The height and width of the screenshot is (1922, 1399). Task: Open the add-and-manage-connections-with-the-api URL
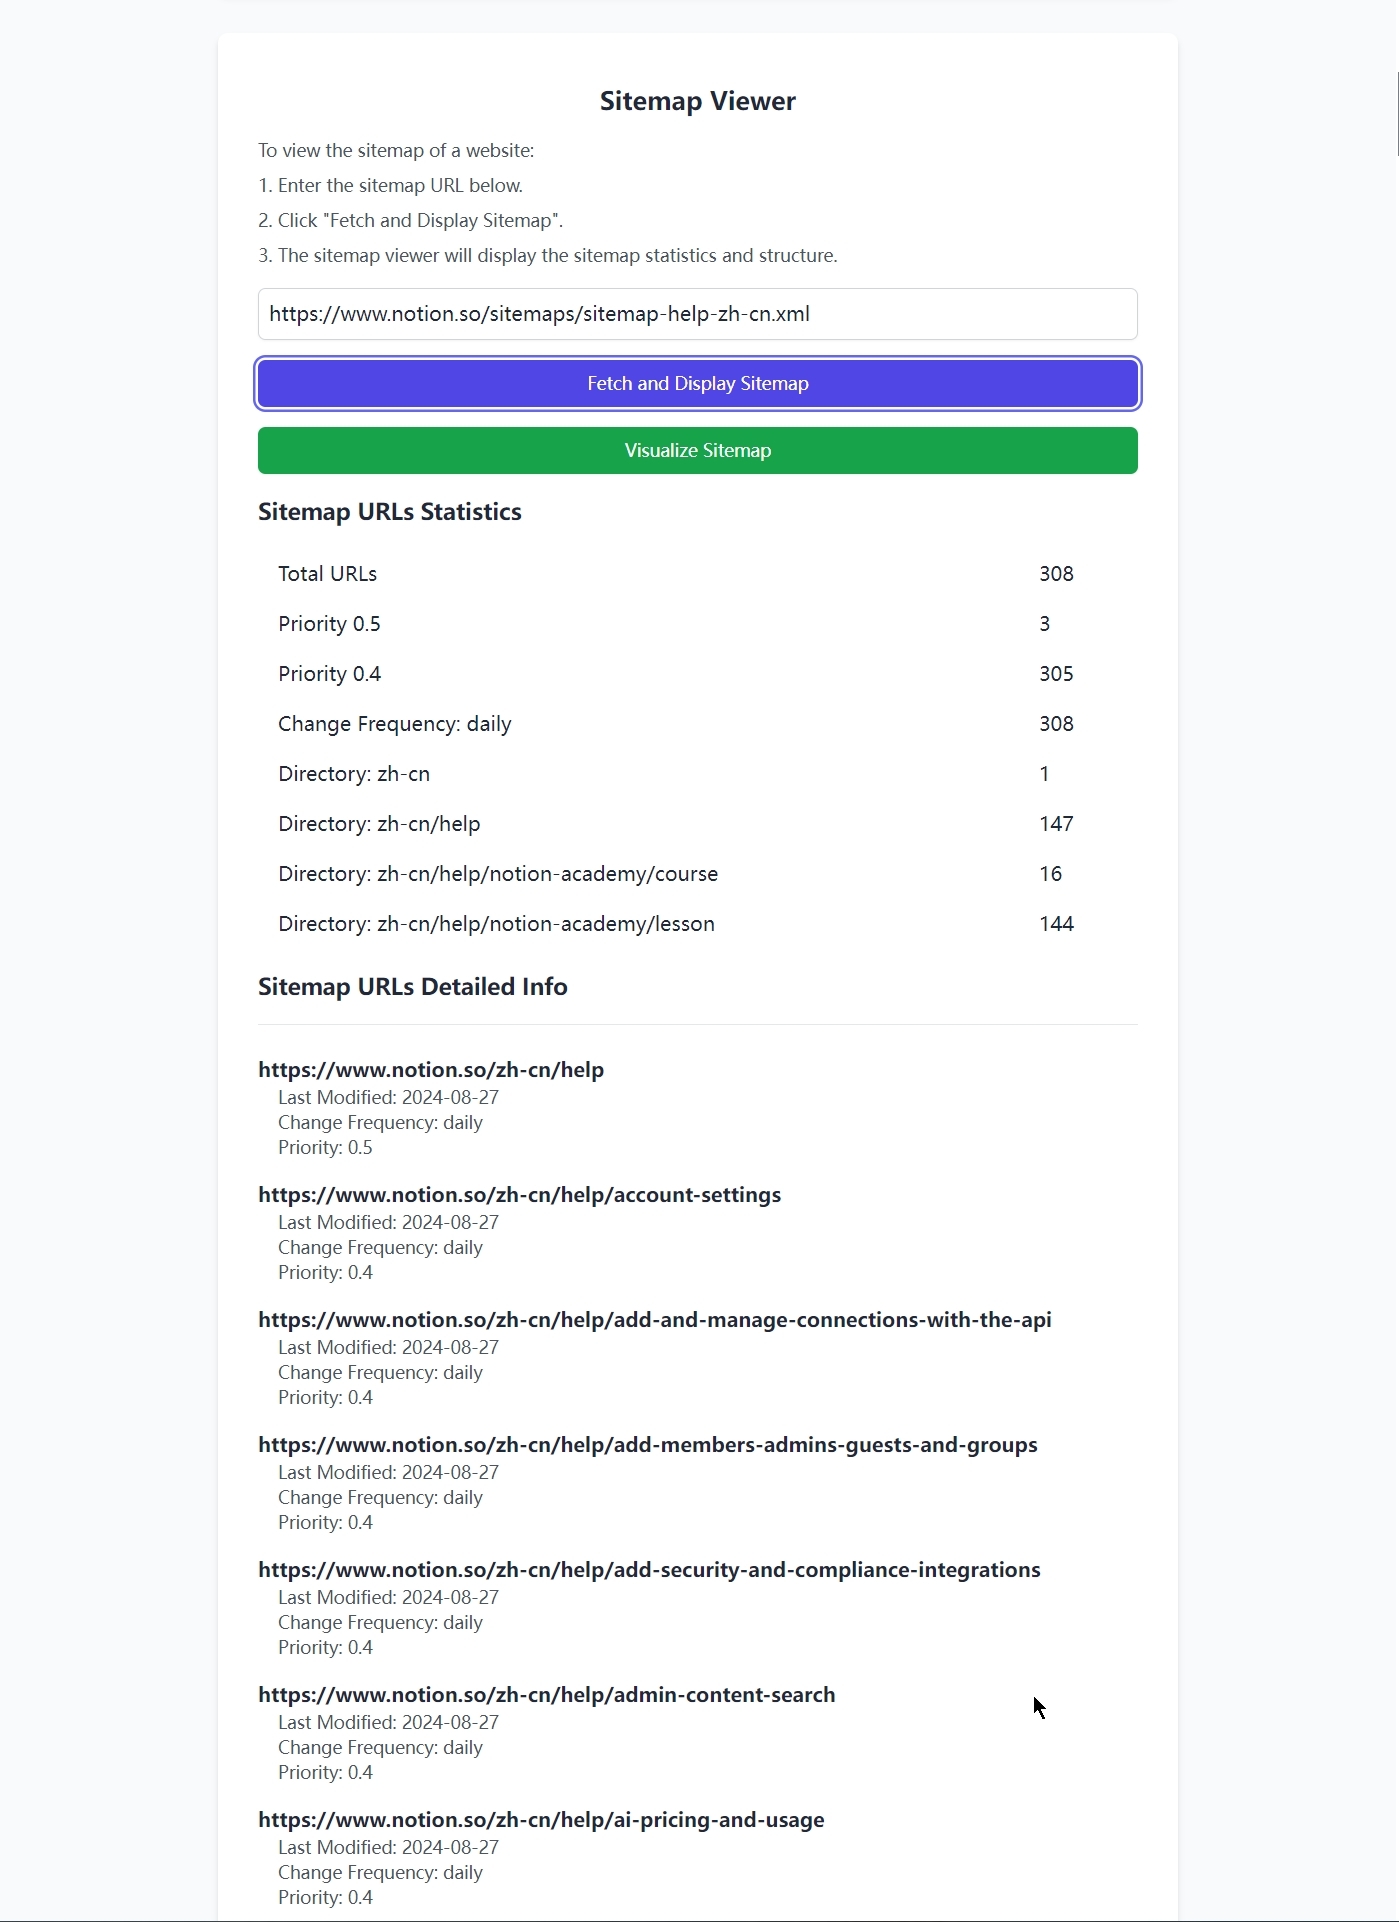pos(654,1319)
